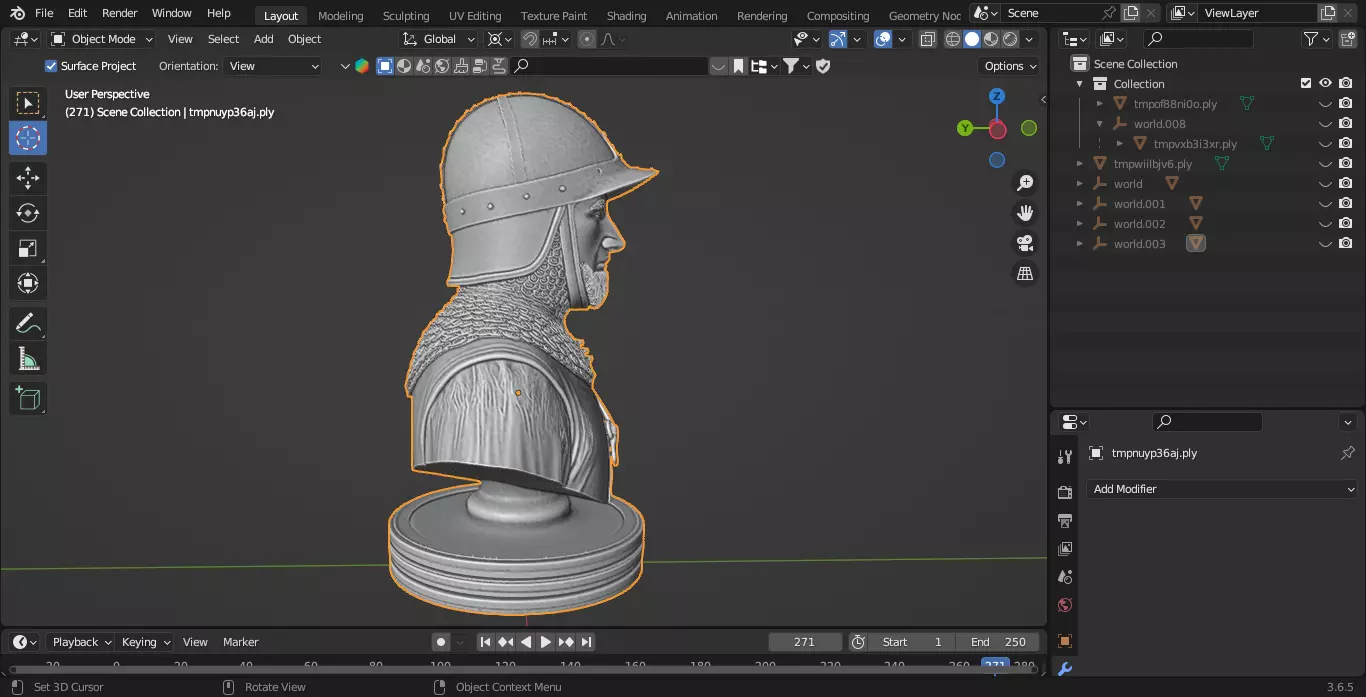Image resolution: width=1366 pixels, height=697 pixels.
Task: Hide the Collection with eye icon
Action: point(1325,84)
